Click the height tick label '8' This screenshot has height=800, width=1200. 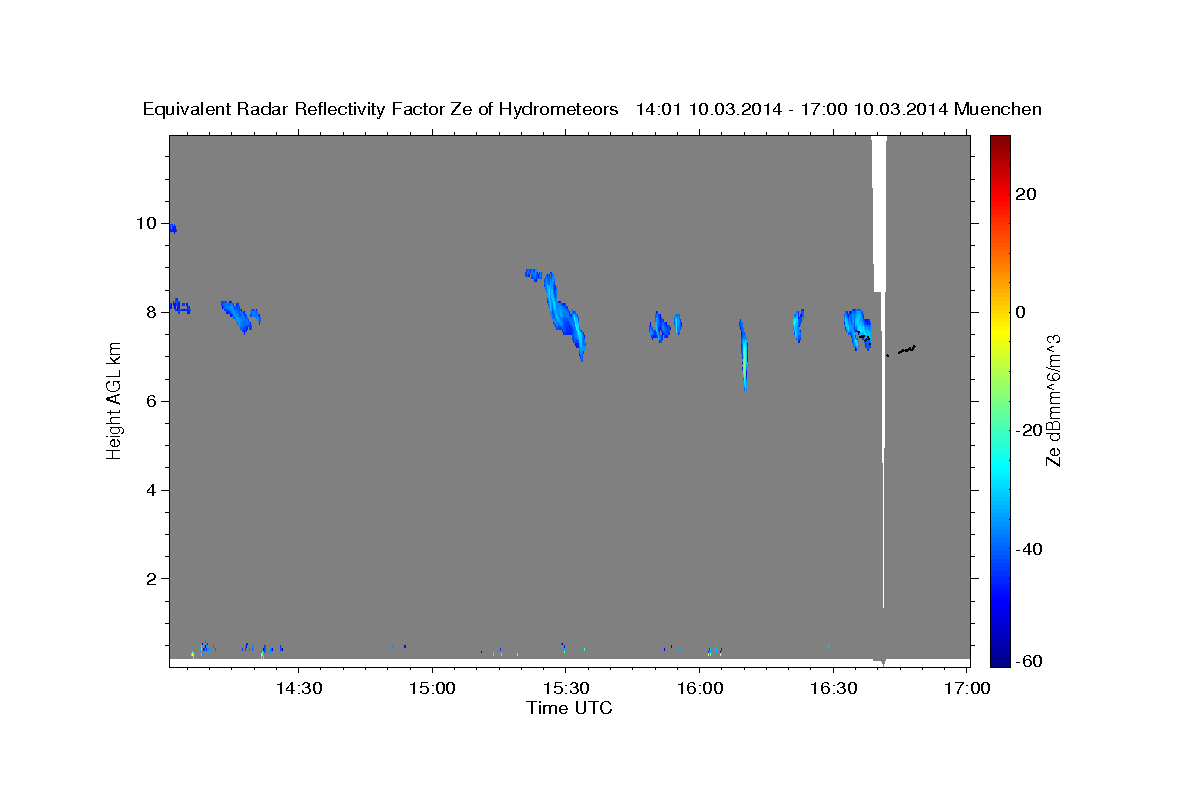153,312
